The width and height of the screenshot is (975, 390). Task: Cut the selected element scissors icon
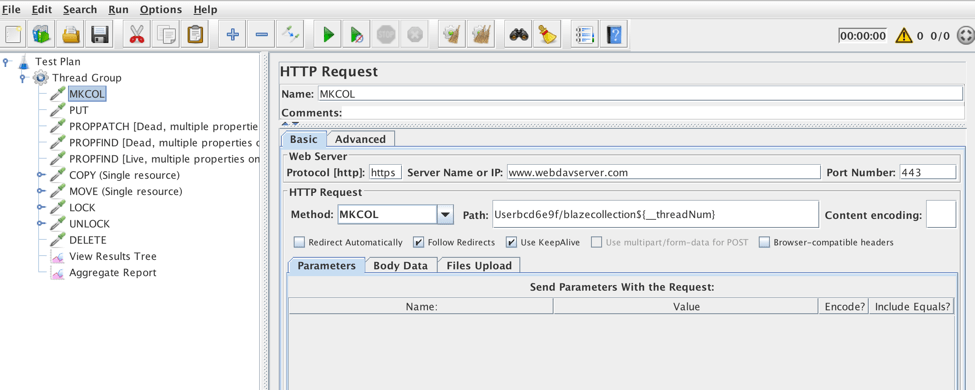click(x=137, y=34)
